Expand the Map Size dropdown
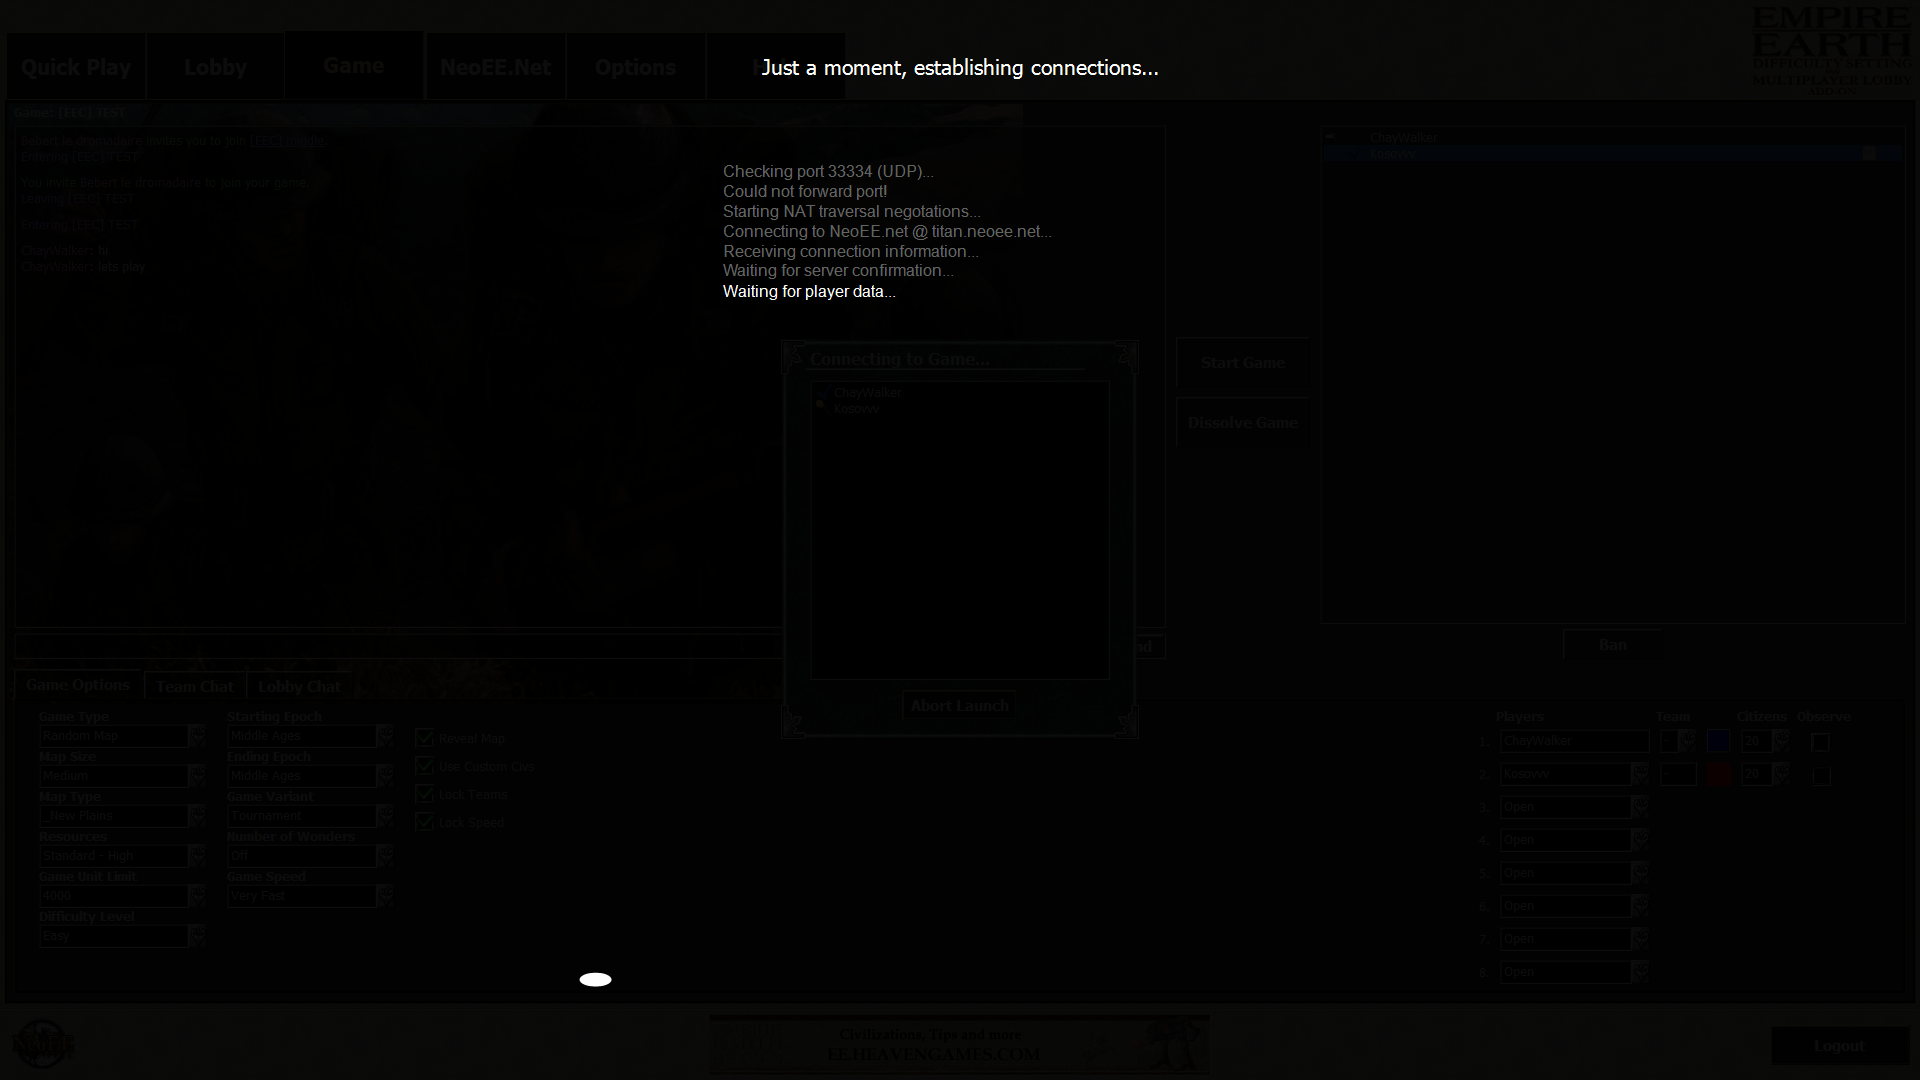The image size is (1920, 1080). (197, 776)
